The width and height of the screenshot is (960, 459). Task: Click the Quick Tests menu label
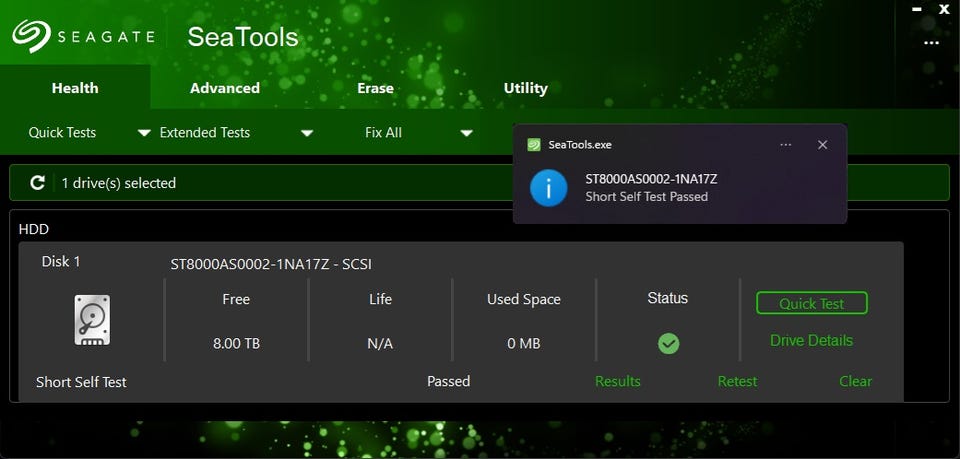pos(62,132)
